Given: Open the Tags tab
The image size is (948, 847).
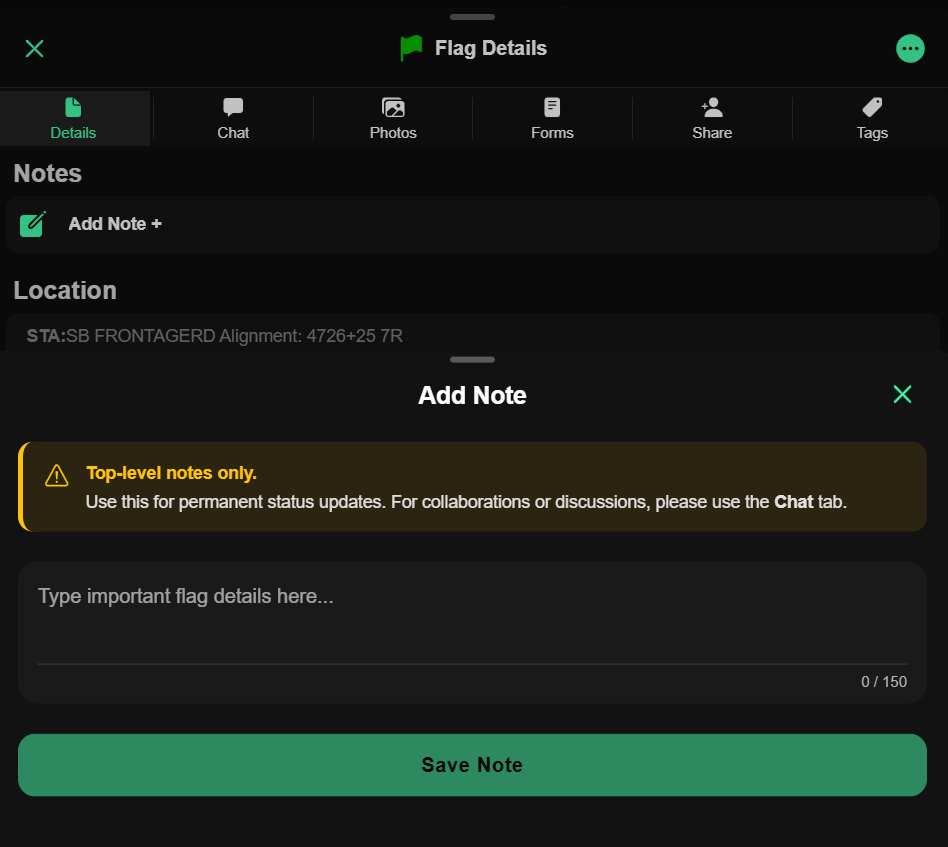Looking at the screenshot, I should pyautogui.click(x=872, y=119).
